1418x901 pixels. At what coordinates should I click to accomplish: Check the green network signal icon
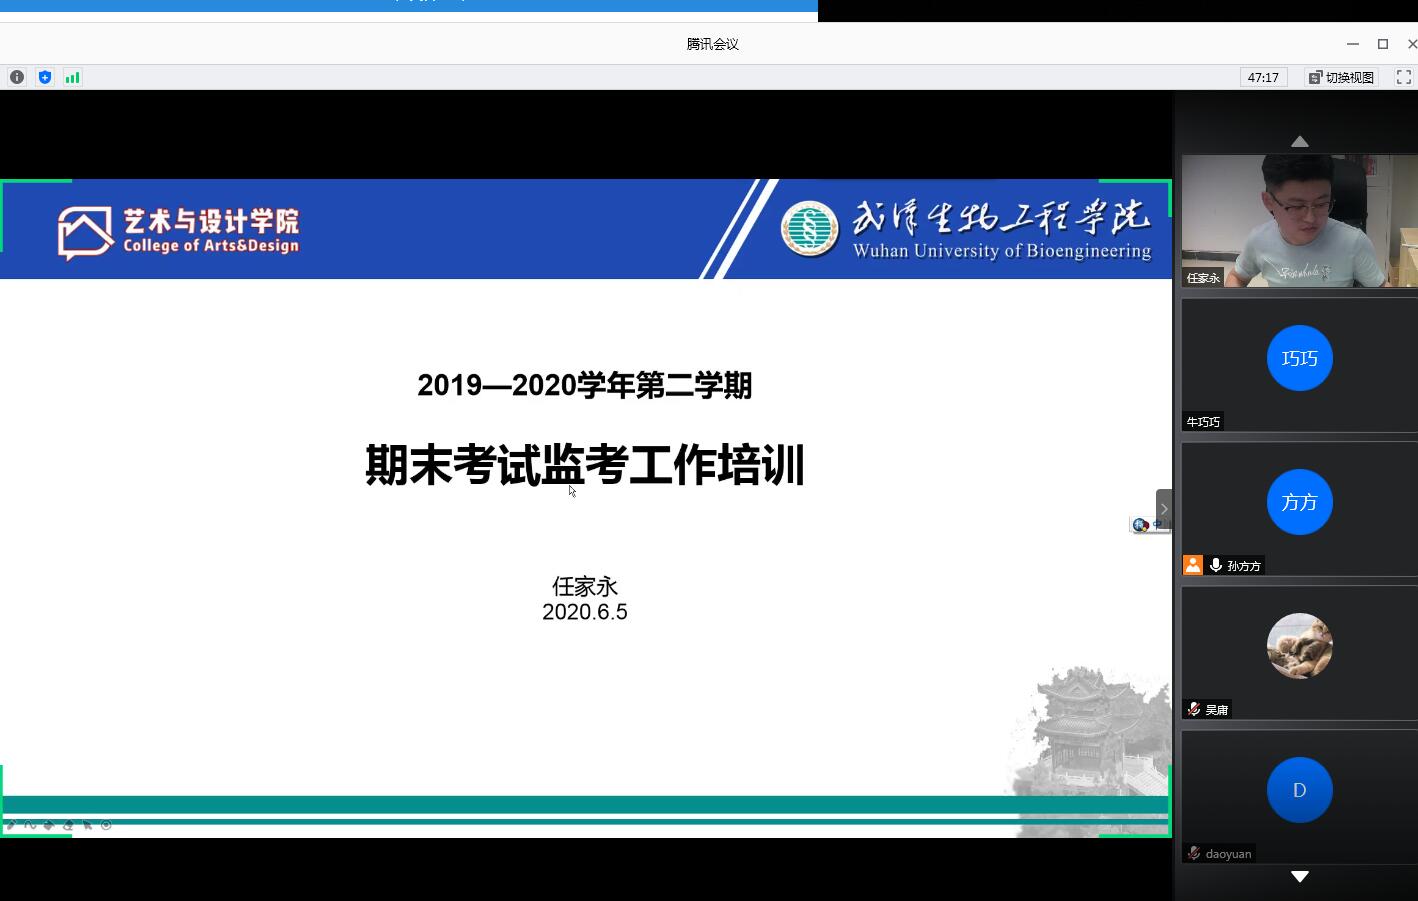point(72,77)
